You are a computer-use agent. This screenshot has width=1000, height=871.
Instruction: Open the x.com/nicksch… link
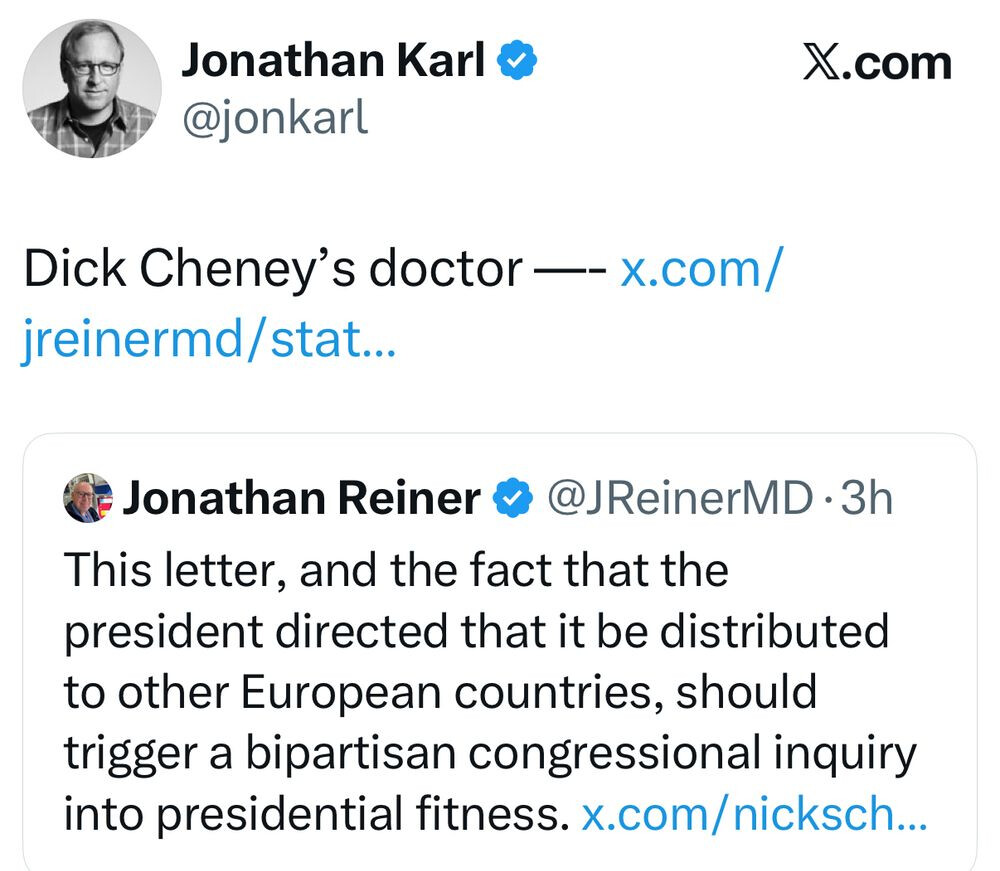point(755,813)
